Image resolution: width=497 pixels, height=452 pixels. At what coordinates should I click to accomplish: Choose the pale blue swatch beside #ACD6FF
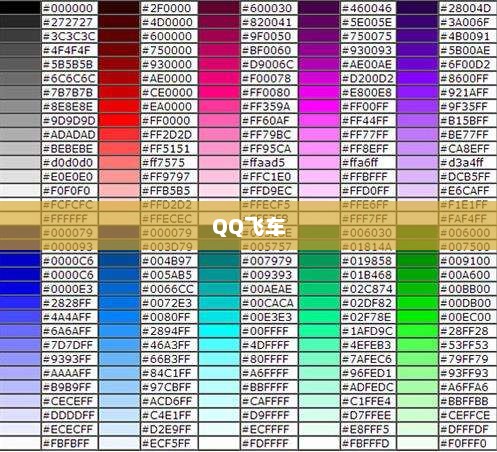(119, 401)
